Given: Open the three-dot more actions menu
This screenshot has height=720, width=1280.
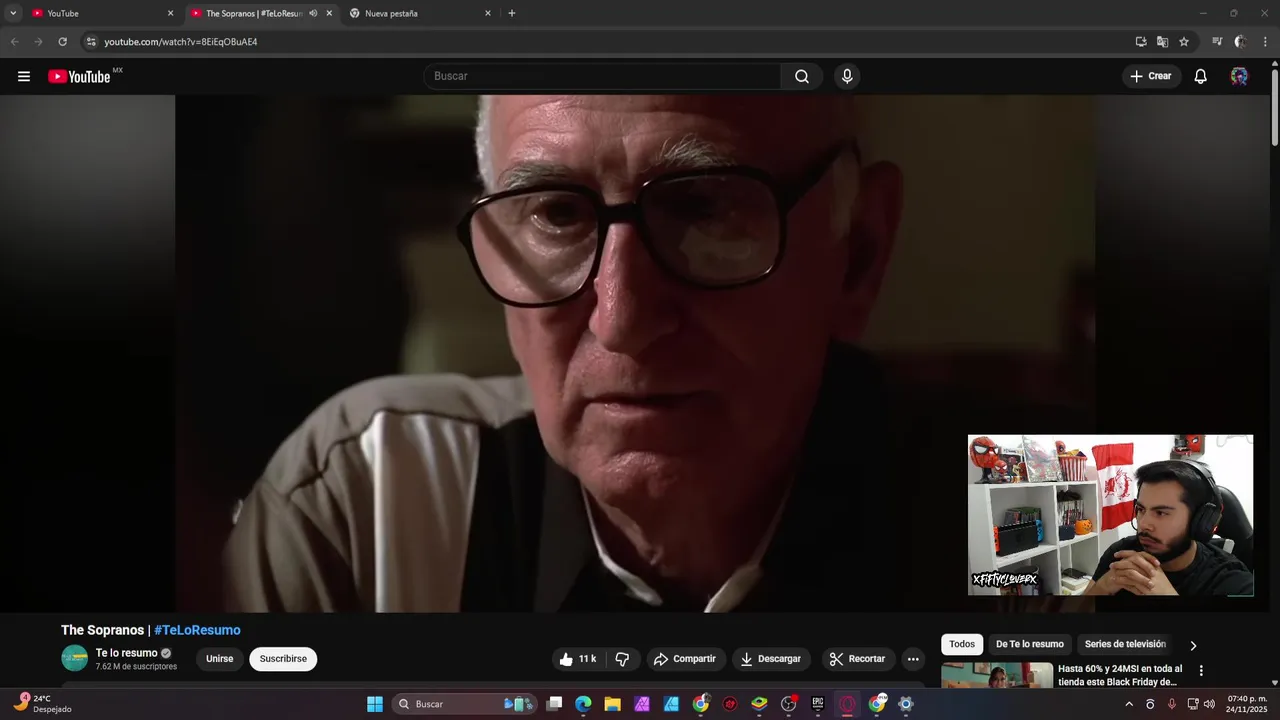Looking at the screenshot, I should (x=913, y=659).
